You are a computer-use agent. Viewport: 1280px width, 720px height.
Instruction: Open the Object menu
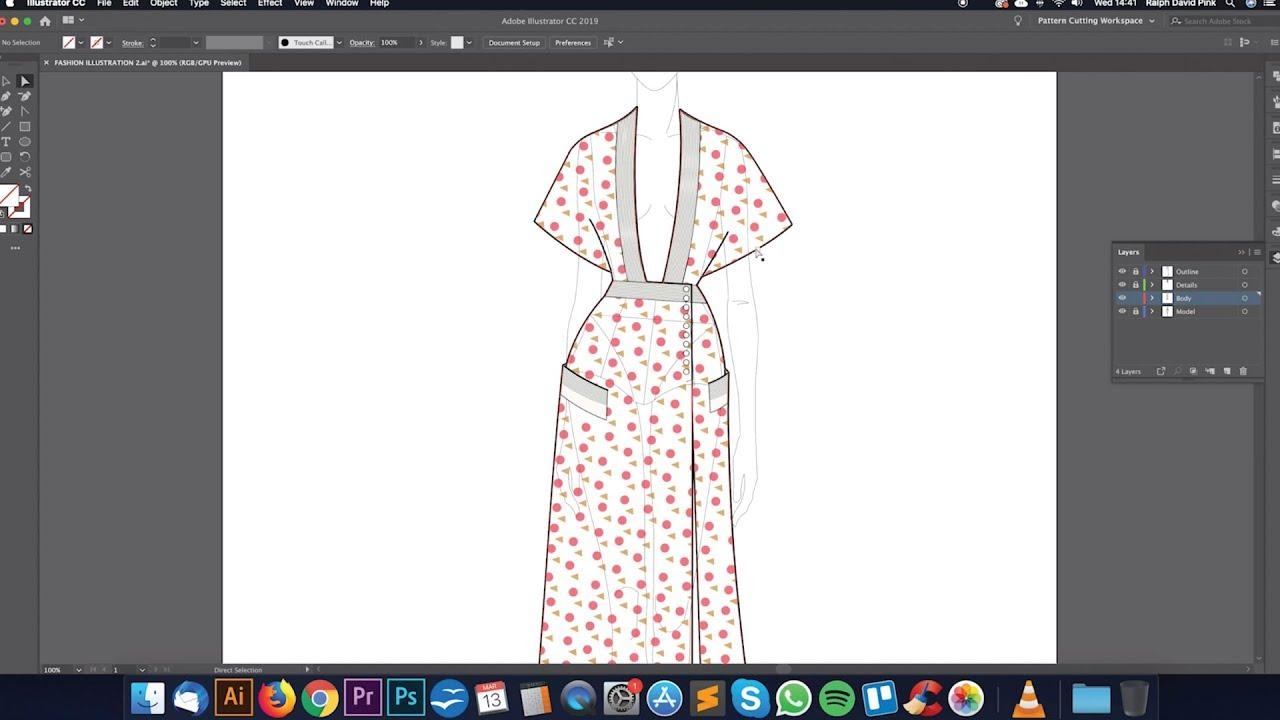[163, 4]
